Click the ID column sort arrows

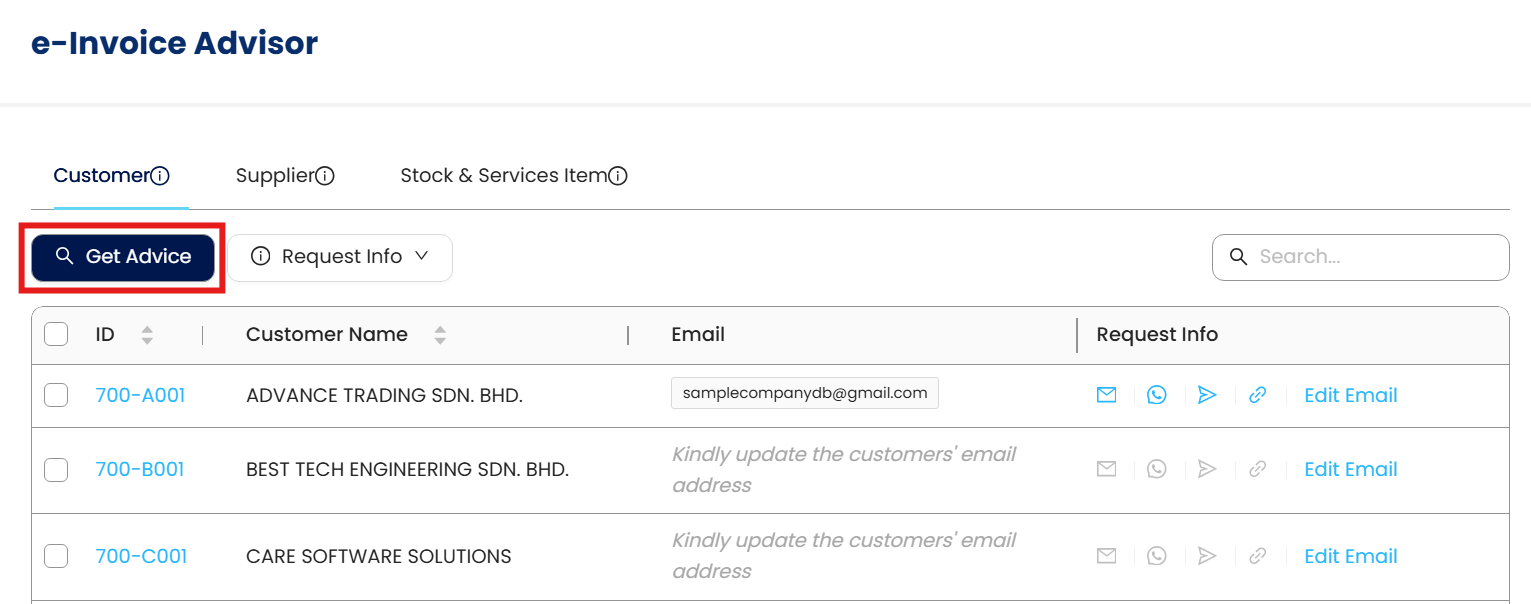[147, 335]
